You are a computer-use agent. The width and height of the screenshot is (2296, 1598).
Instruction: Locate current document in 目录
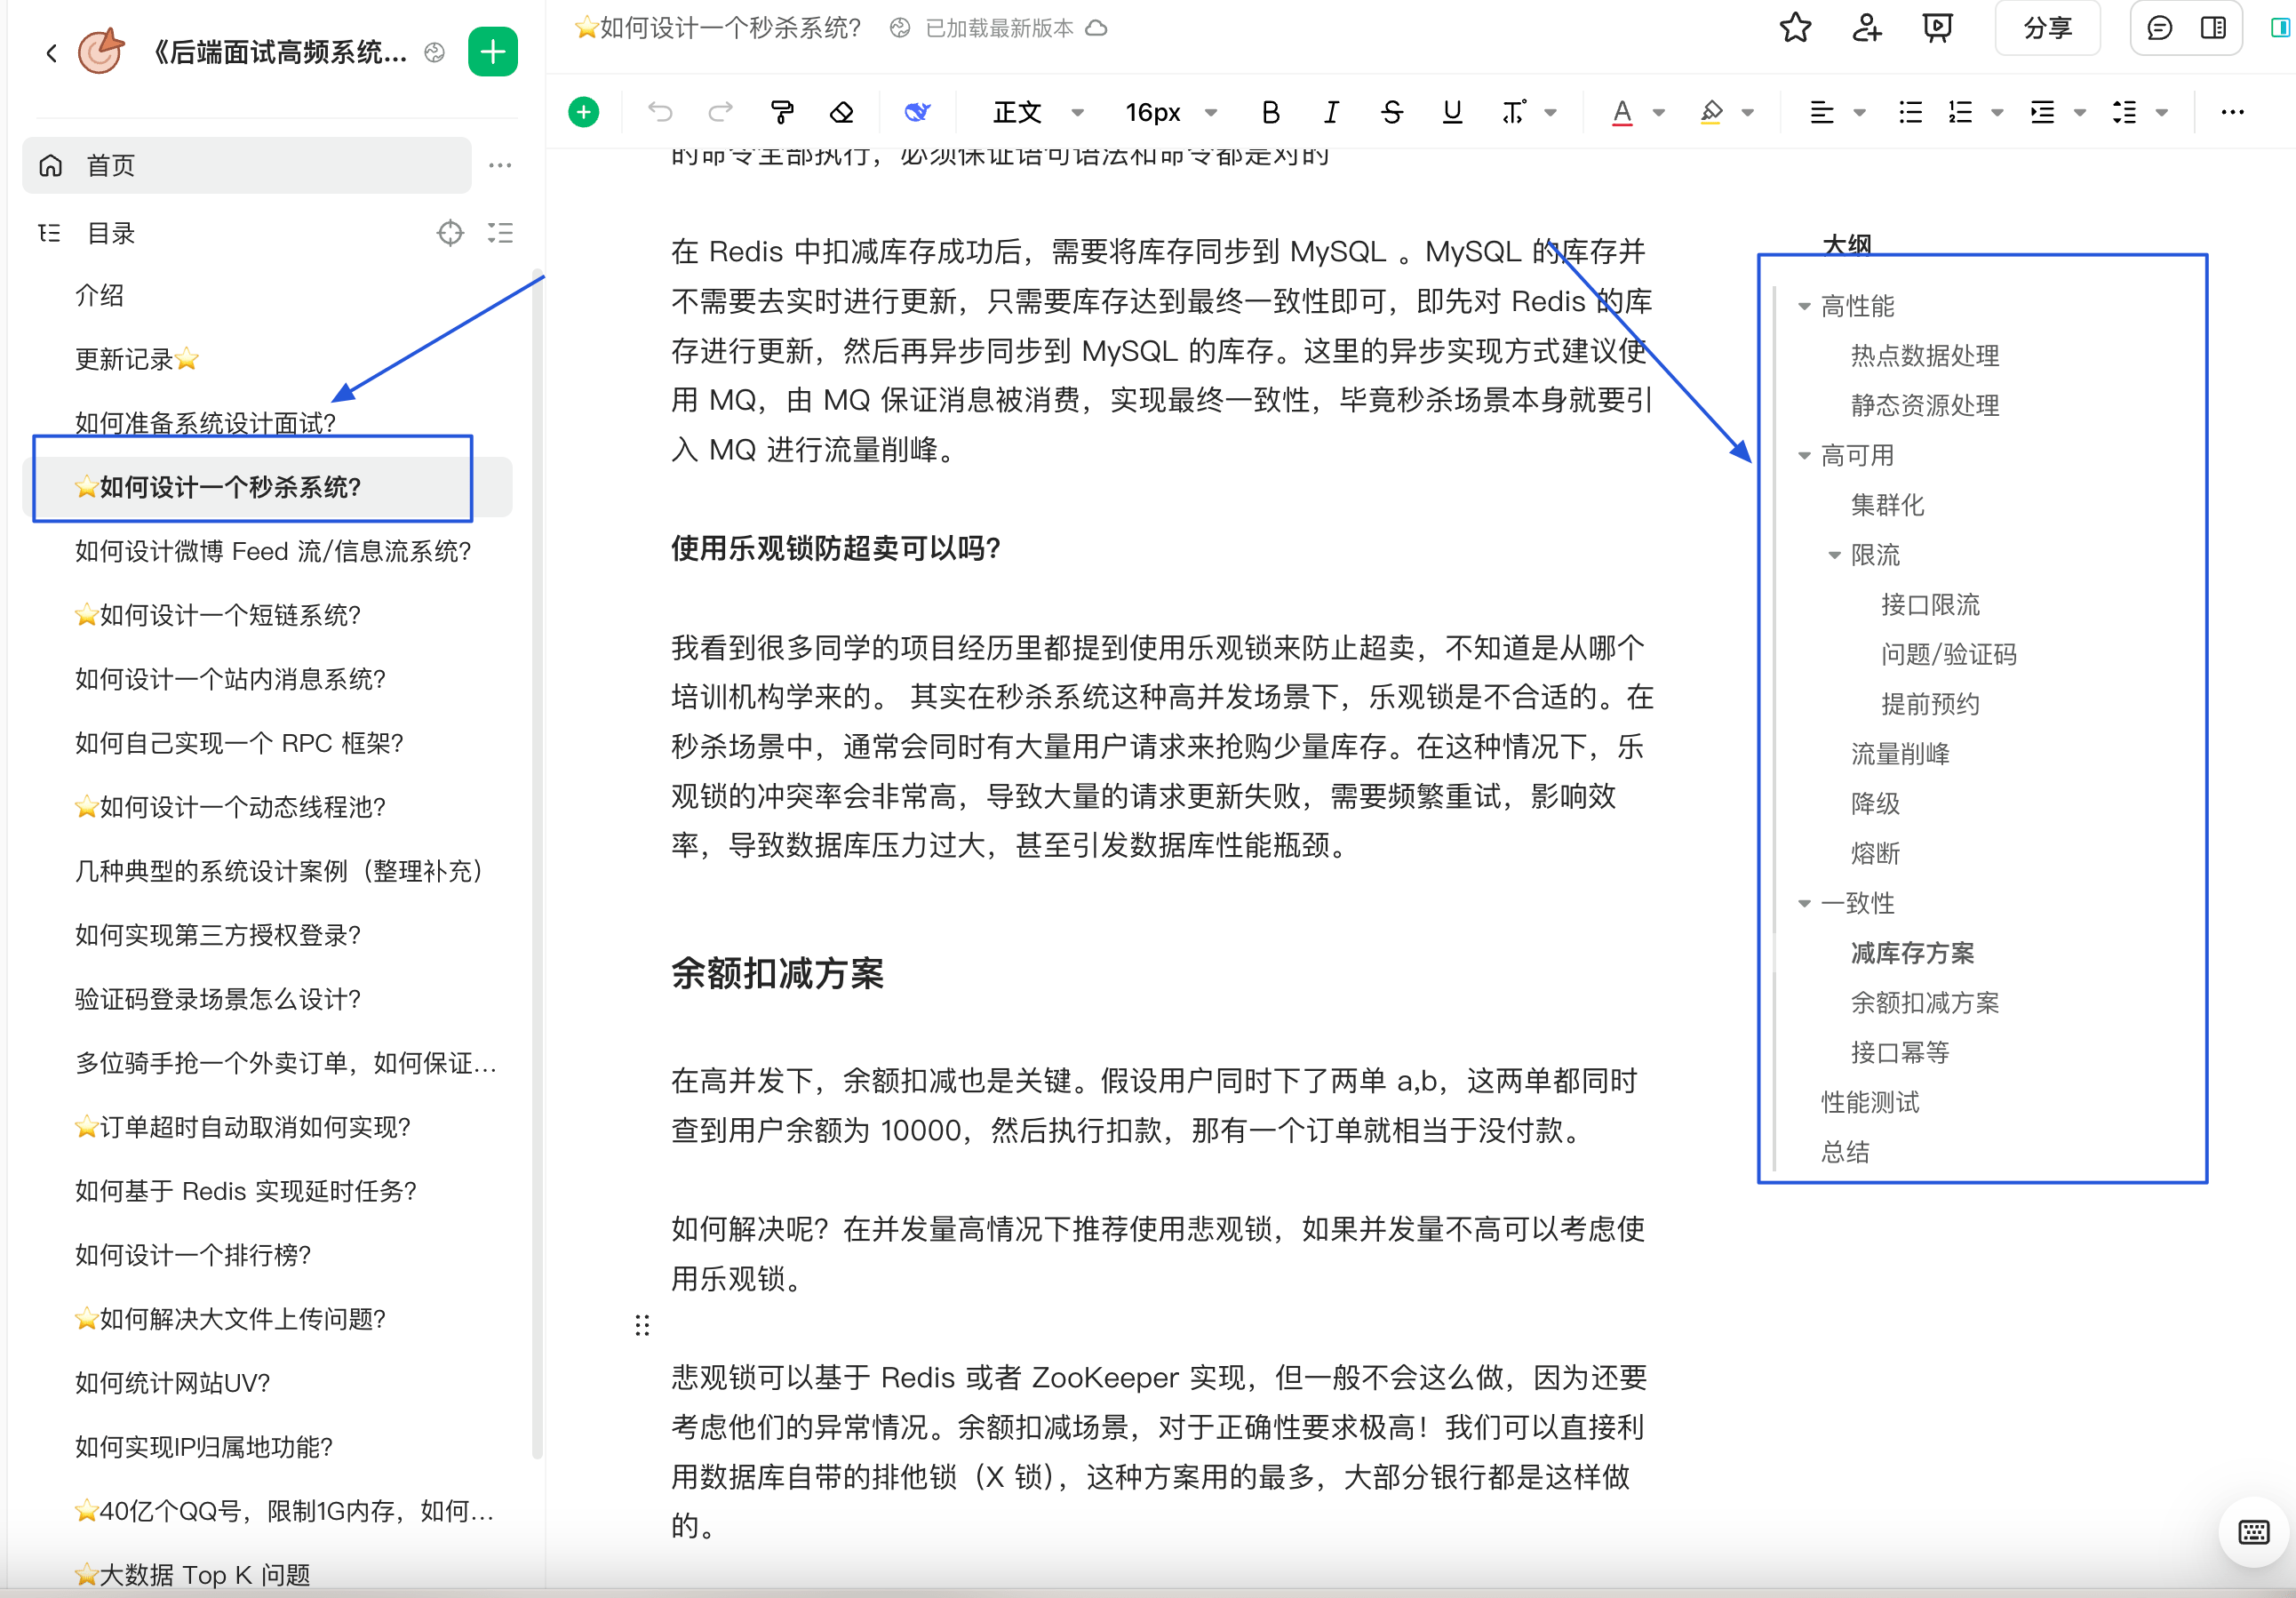tap(450, 233)
